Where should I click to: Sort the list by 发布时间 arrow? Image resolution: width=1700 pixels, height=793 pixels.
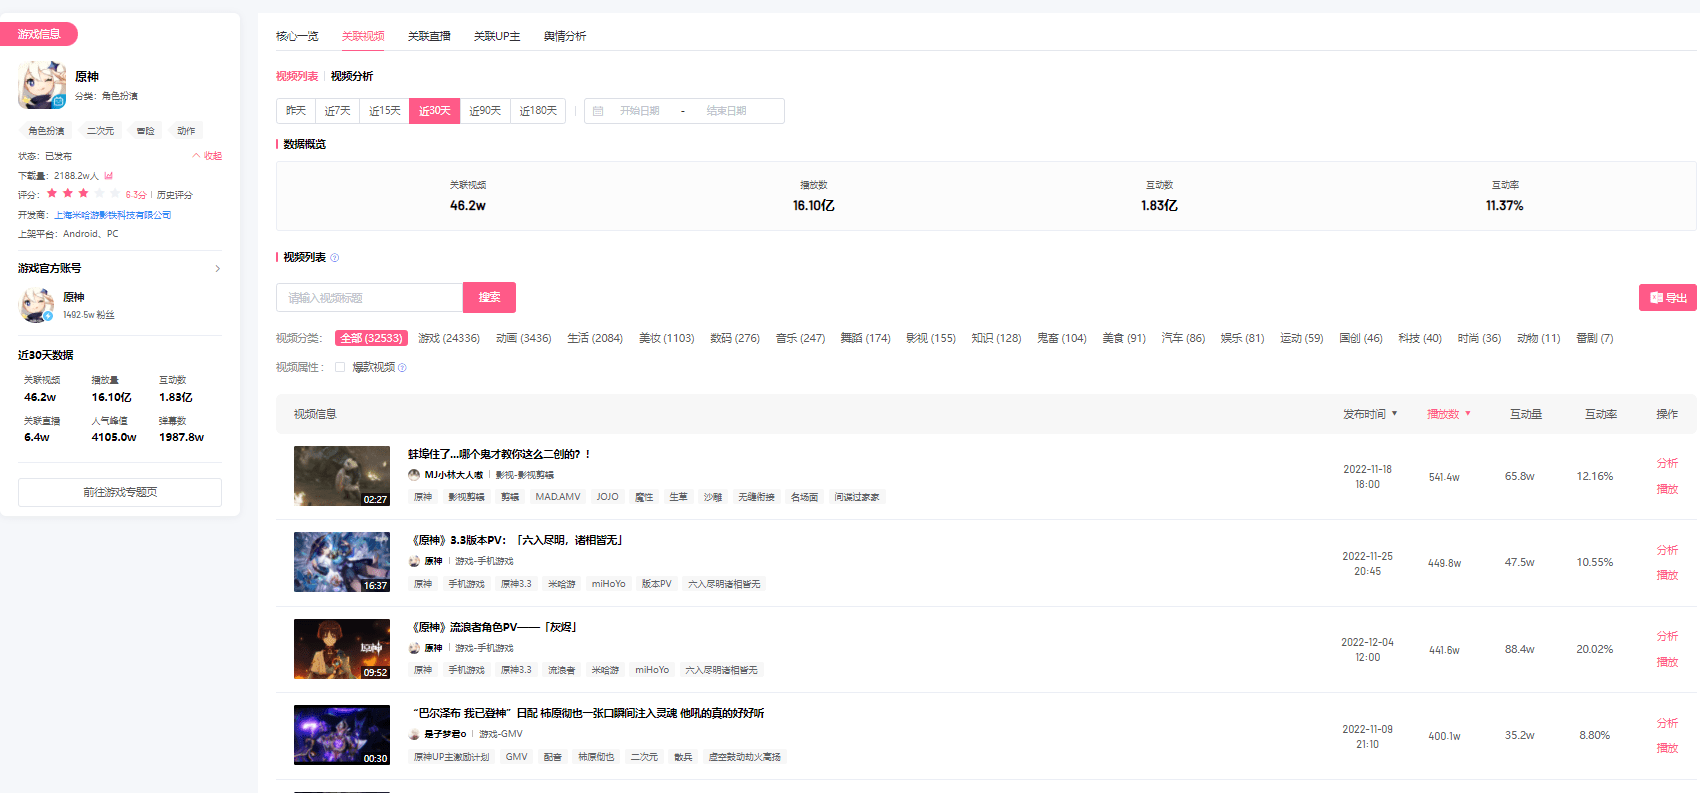click(1394, 414)
